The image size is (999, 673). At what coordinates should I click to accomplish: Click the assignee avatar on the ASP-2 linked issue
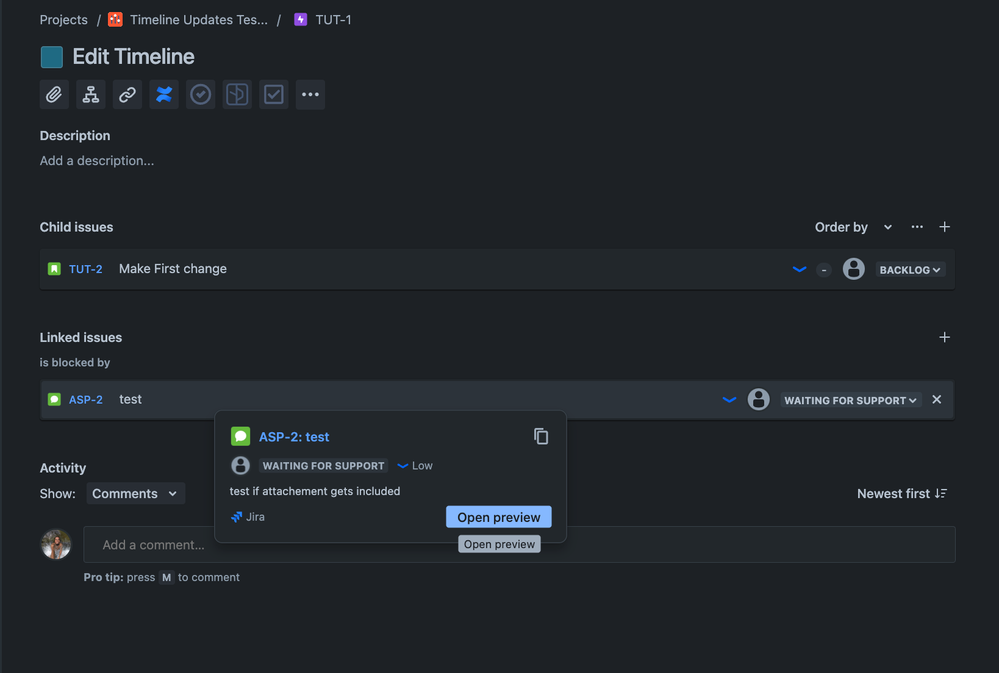coord(758,399)
